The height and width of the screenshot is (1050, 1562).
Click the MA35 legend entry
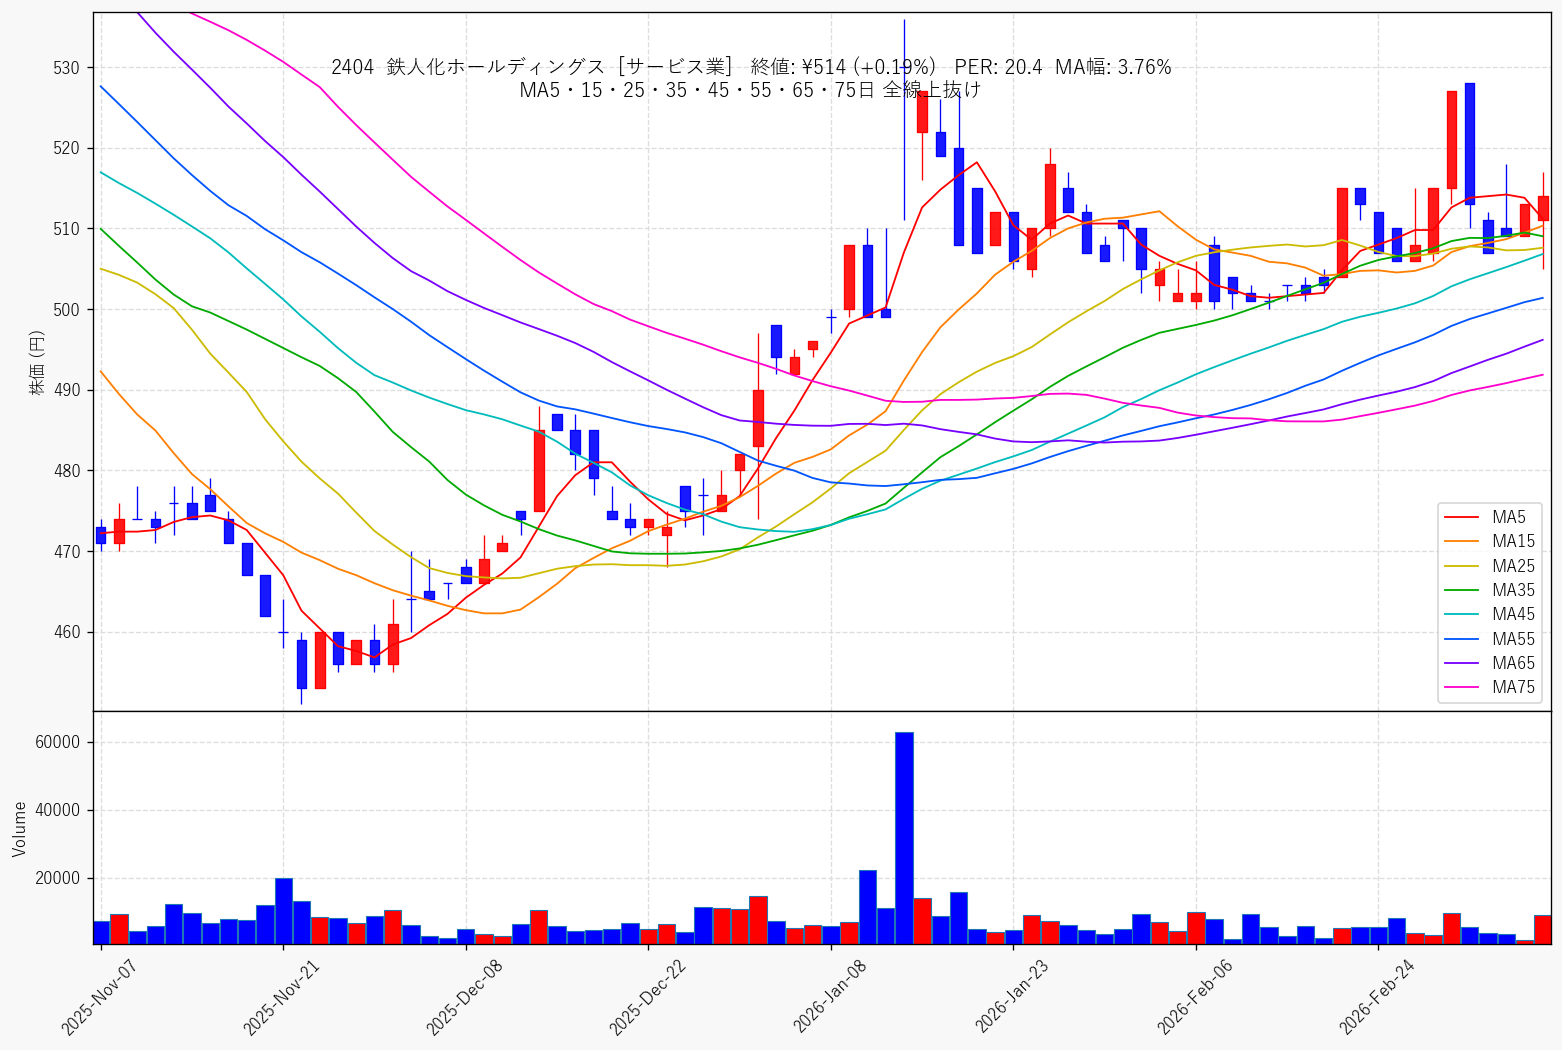(1490, 590)
